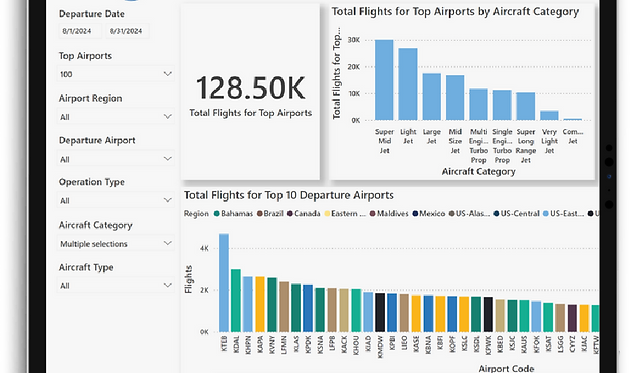Expand the Aircraft Type dropdown
Viewport: 630px width, 373px height.
tap(116, 285)
